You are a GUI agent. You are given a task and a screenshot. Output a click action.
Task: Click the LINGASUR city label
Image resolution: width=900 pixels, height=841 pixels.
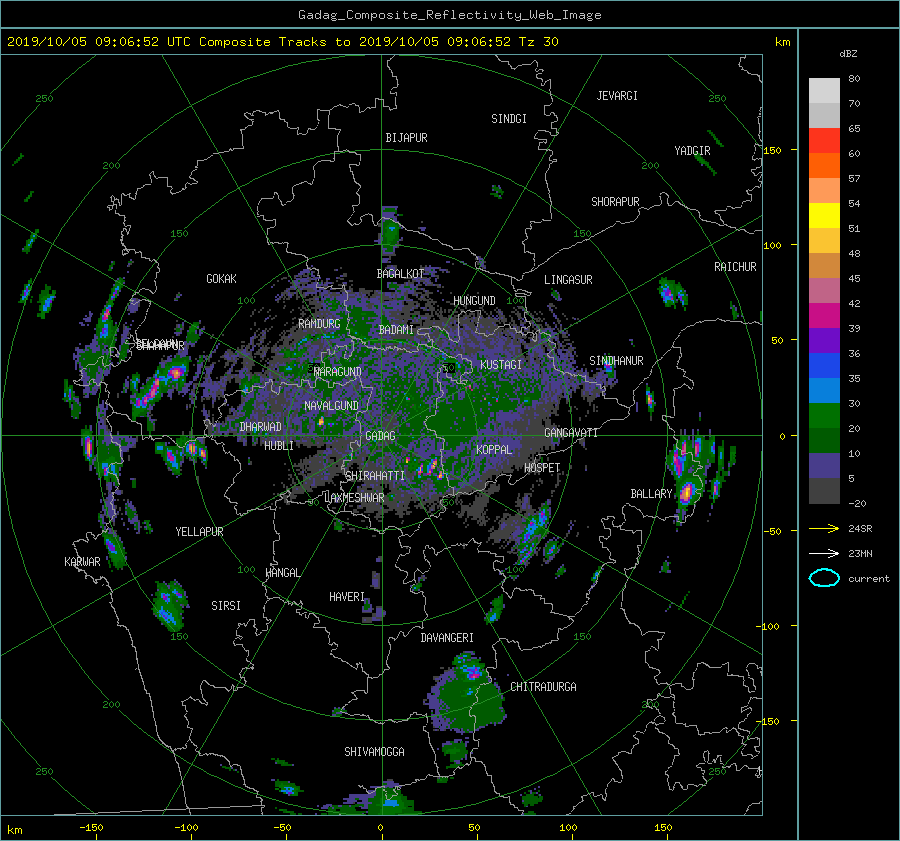(568, 280)
